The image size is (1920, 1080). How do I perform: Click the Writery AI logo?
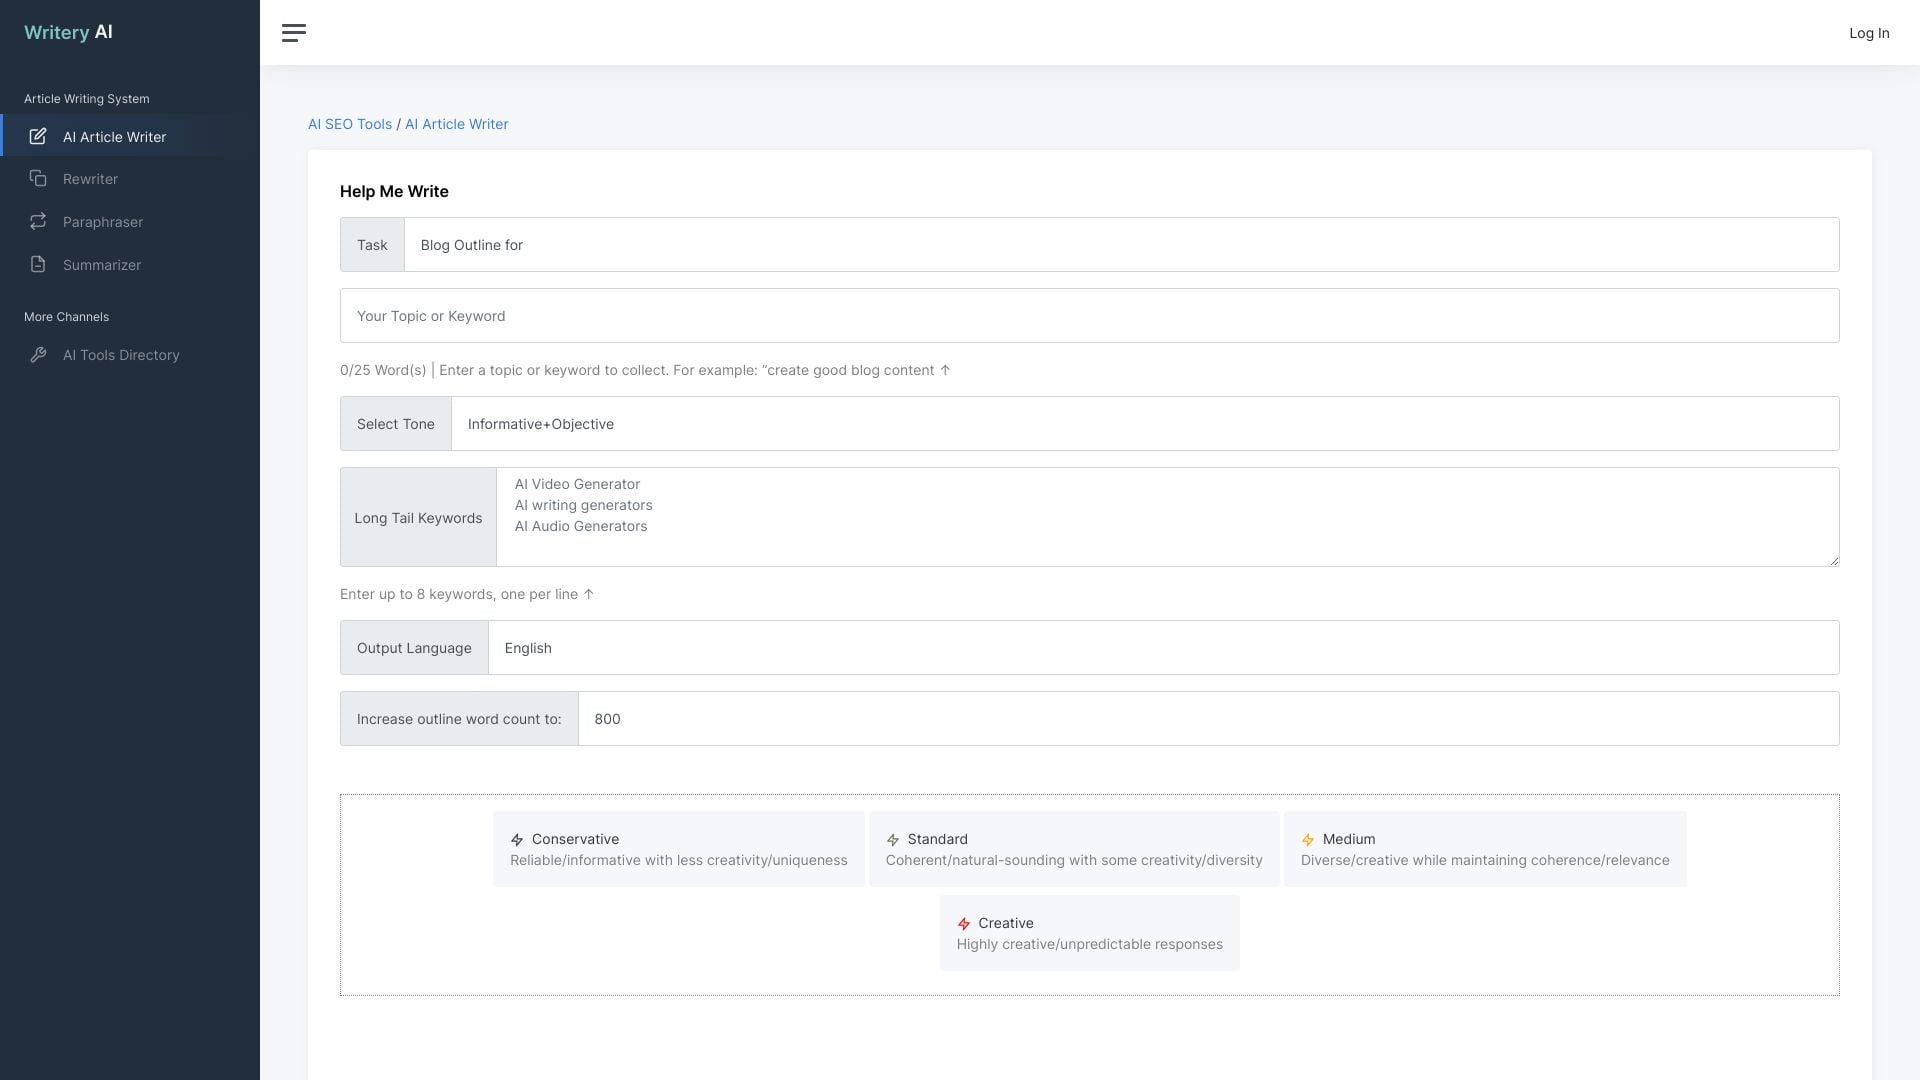(66, 31)
